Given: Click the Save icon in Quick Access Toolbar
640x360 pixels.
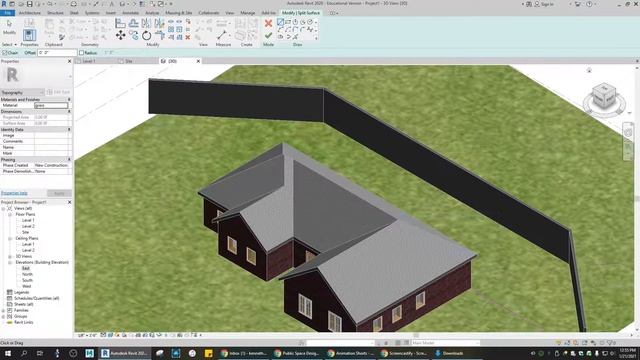Looking at the screenshot, I should point(29,4).
